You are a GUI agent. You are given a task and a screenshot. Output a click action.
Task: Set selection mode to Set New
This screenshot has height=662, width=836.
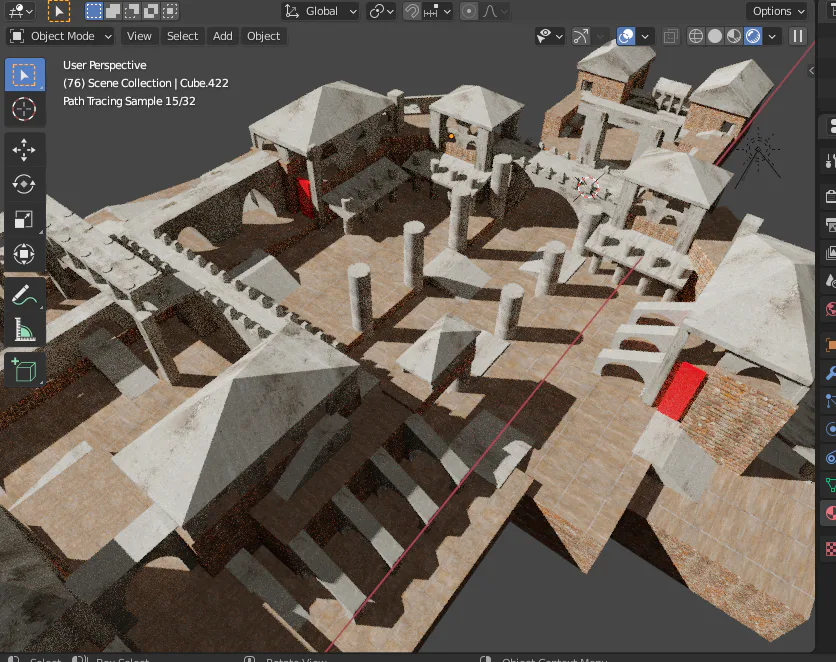94,11
